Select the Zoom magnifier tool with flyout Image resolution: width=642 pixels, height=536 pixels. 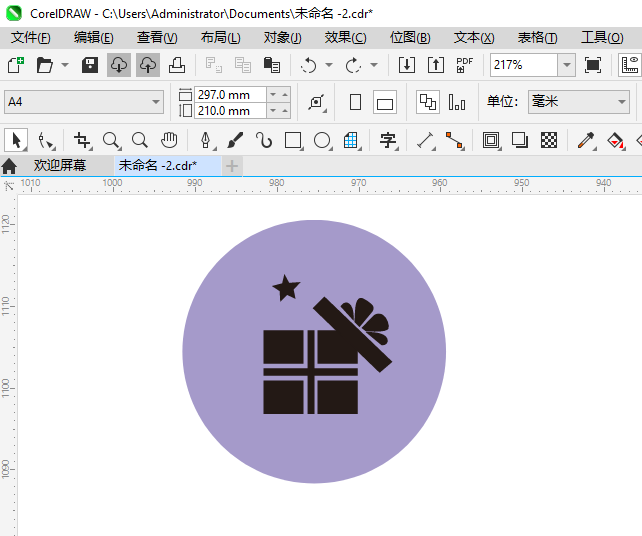pos(111,140)
